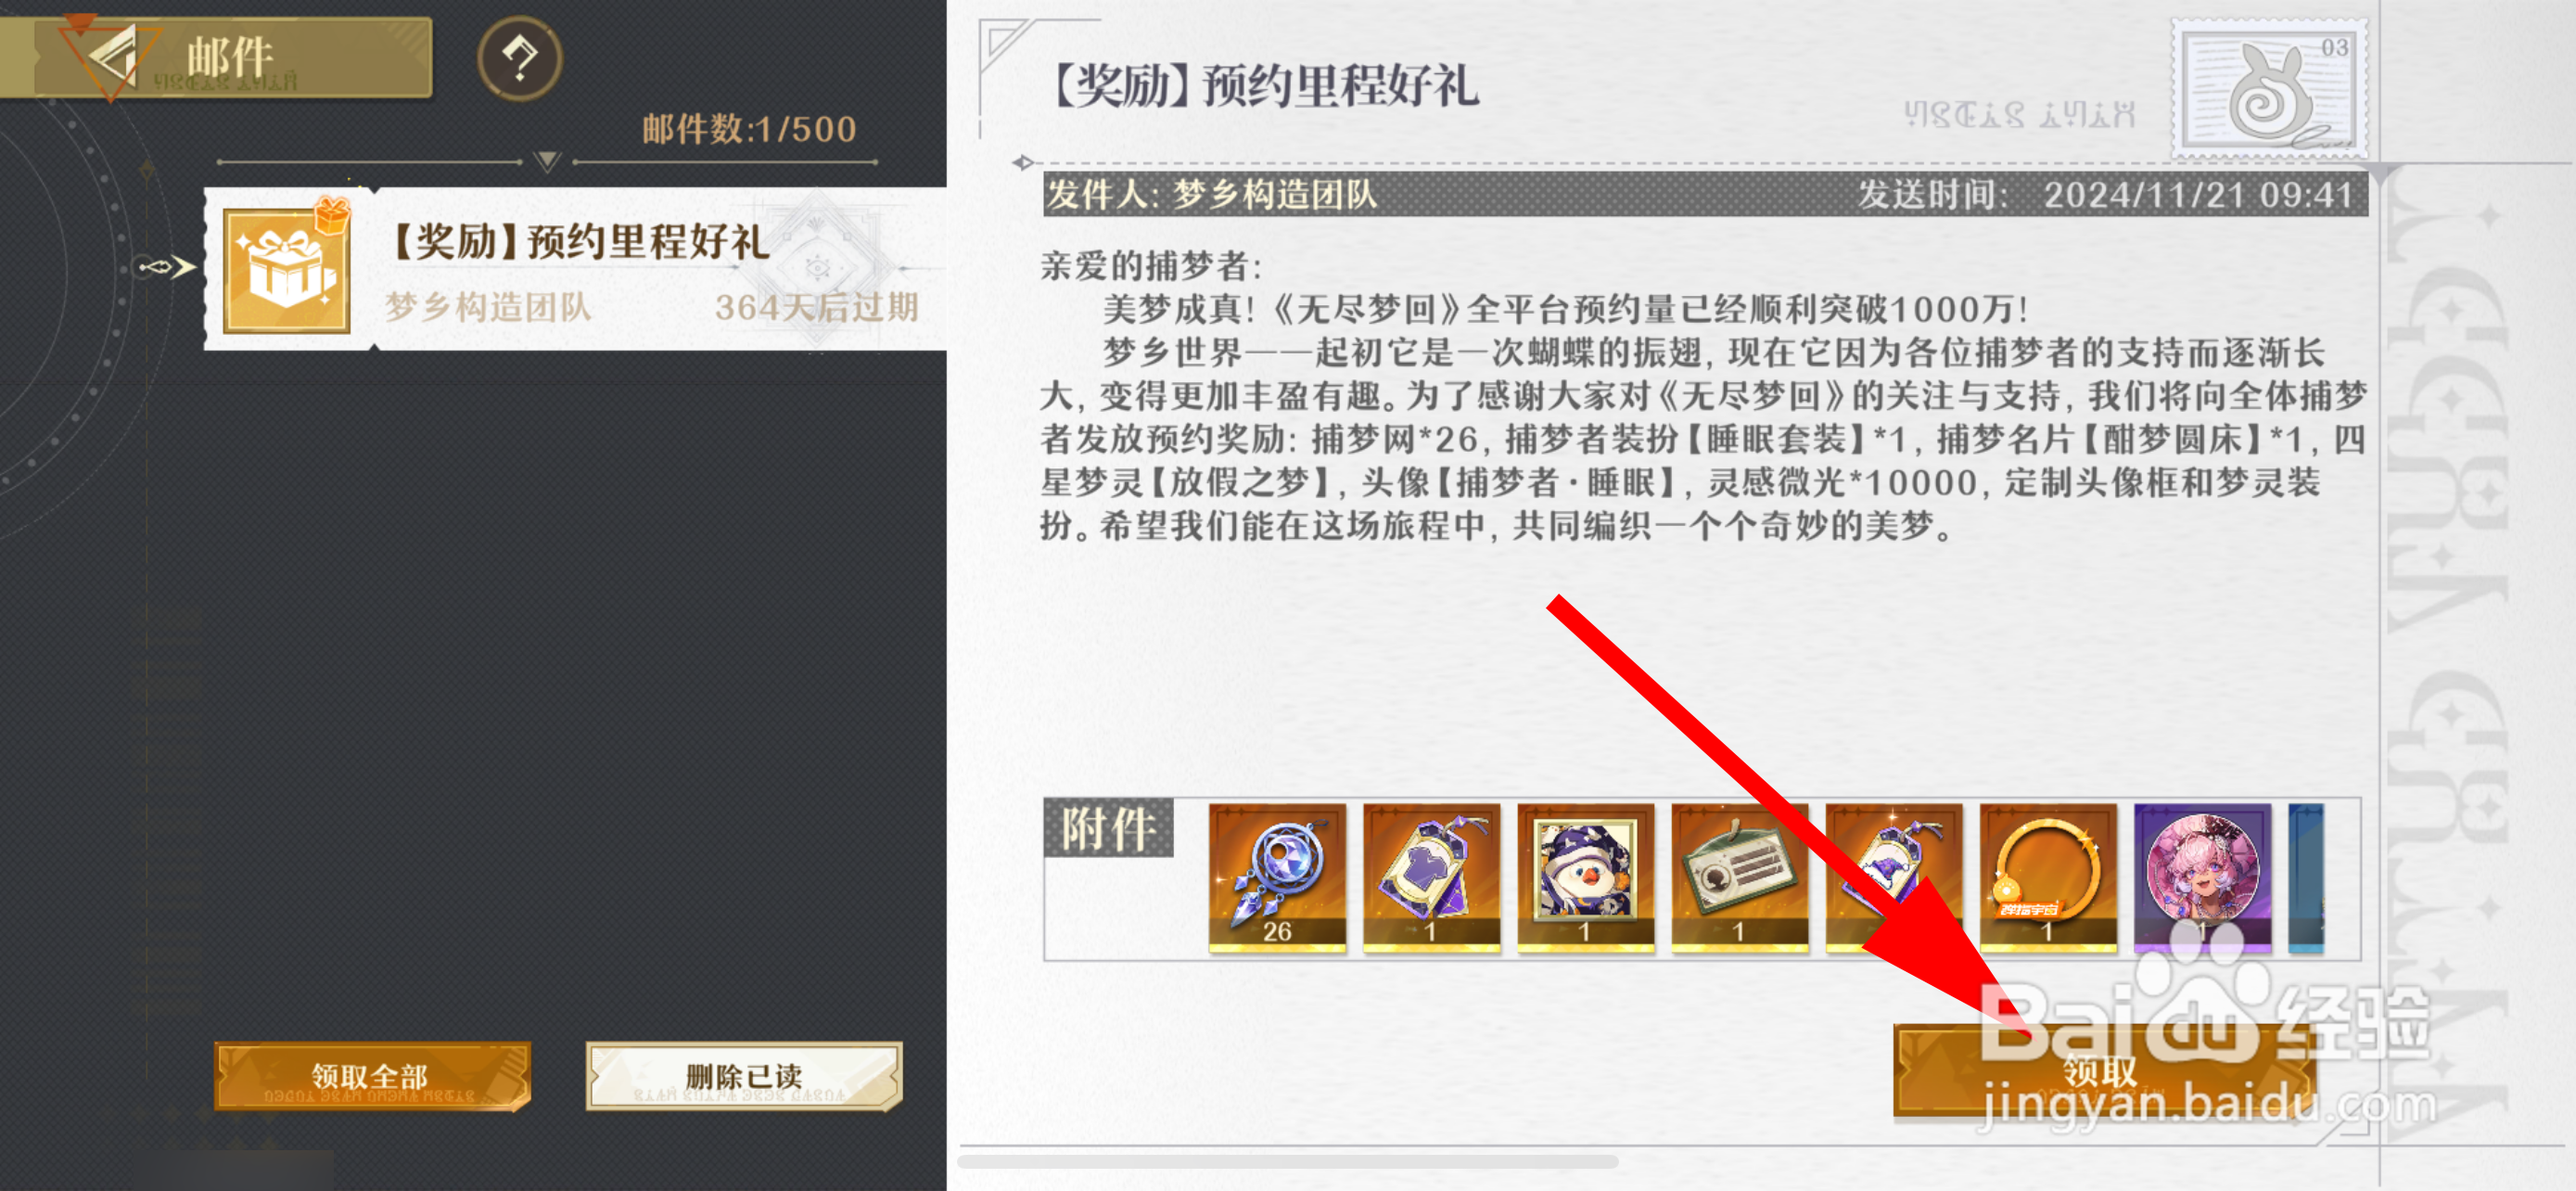Click the 删除已读 delete read button

coord(743,1076)
